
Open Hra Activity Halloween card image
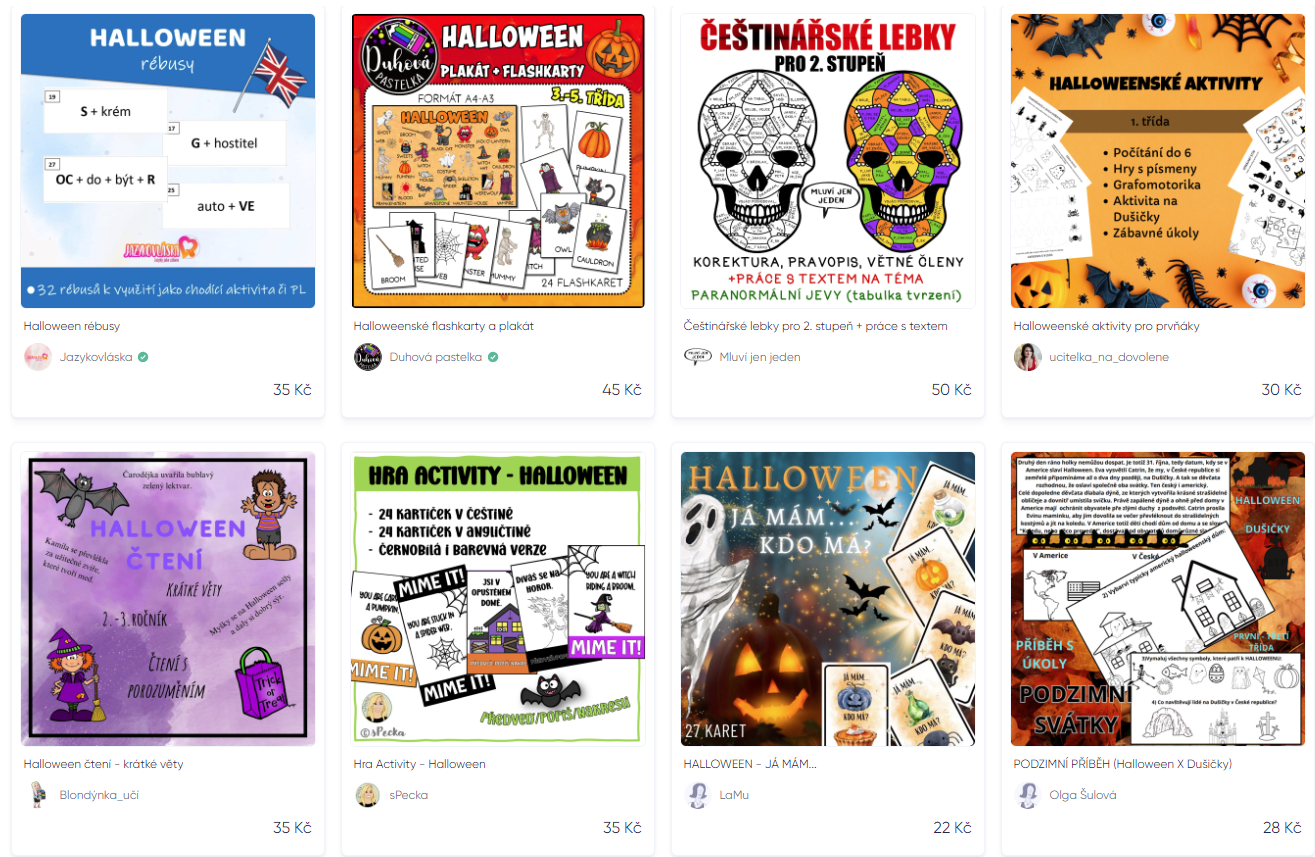[x=498, y=599]
